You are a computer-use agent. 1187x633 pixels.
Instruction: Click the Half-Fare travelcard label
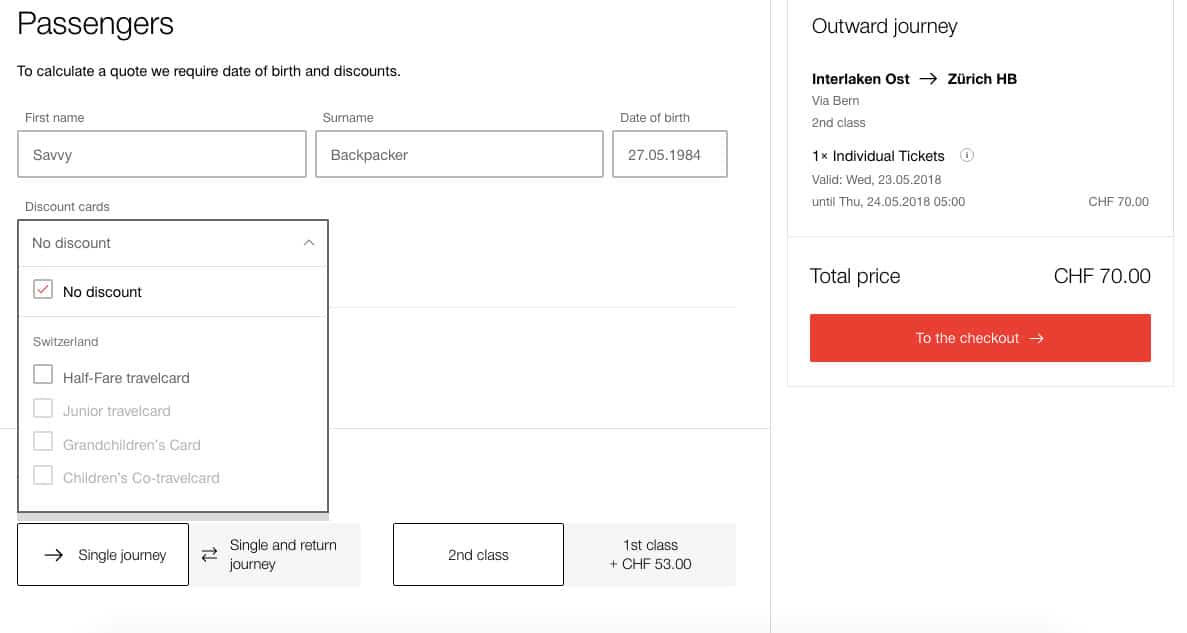[x=126, y=378]
